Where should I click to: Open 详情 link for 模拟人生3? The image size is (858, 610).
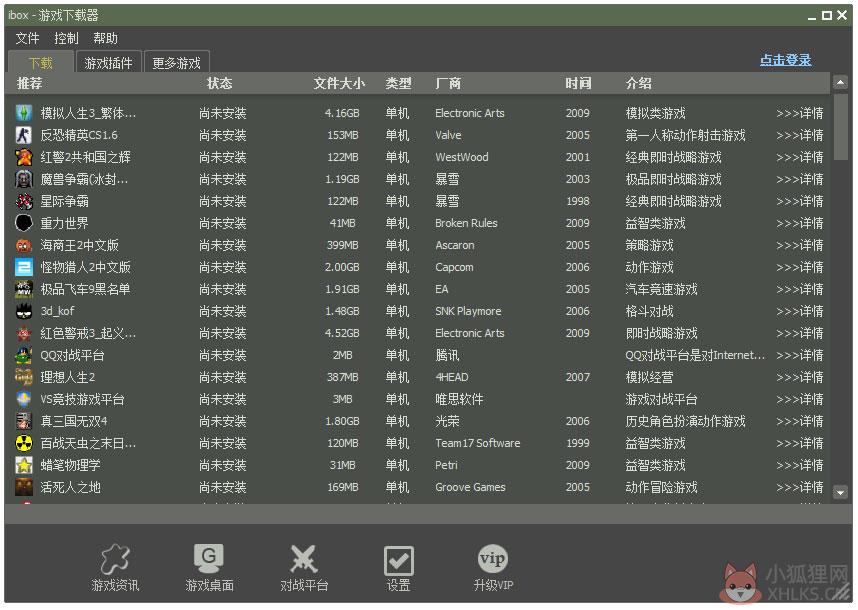pyautogui.click(x=799, y=113)
